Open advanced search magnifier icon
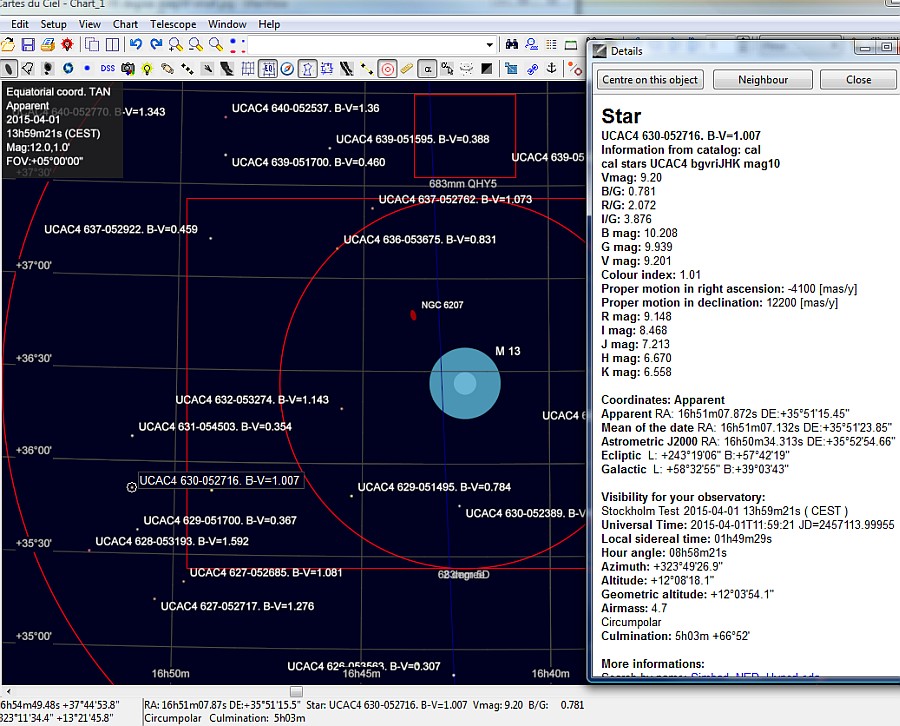 click(532, 44)
